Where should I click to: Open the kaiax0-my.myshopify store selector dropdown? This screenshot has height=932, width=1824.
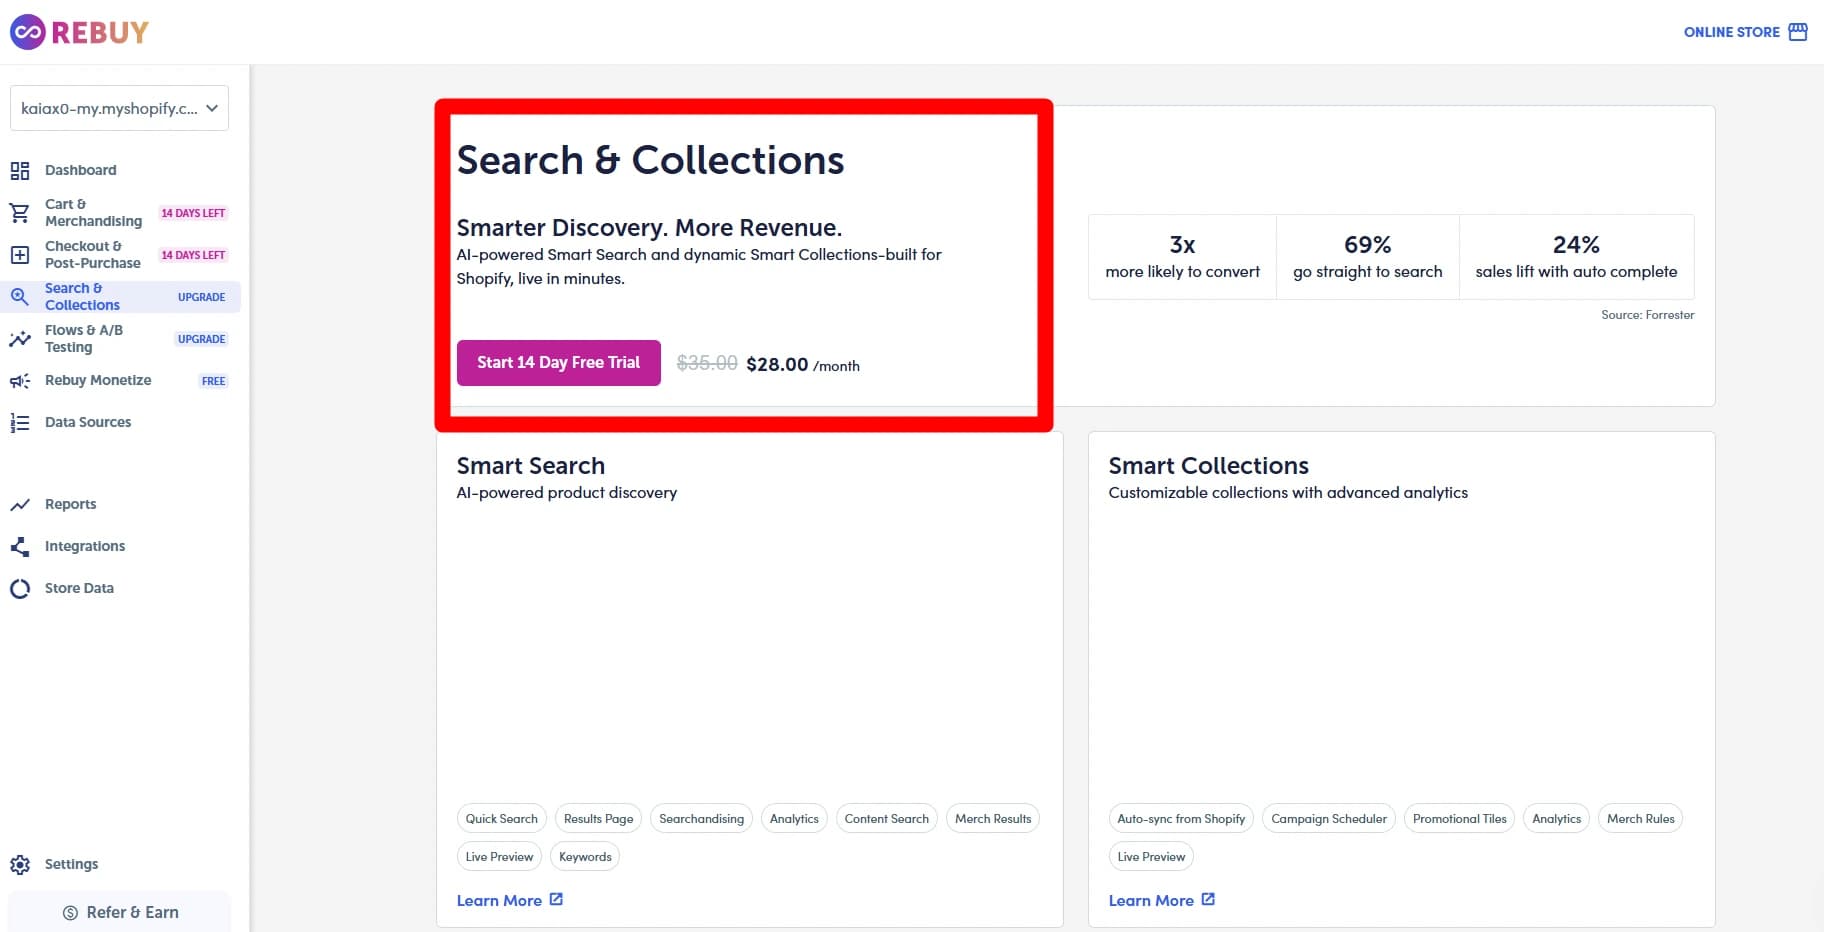[x=119, y=108]
